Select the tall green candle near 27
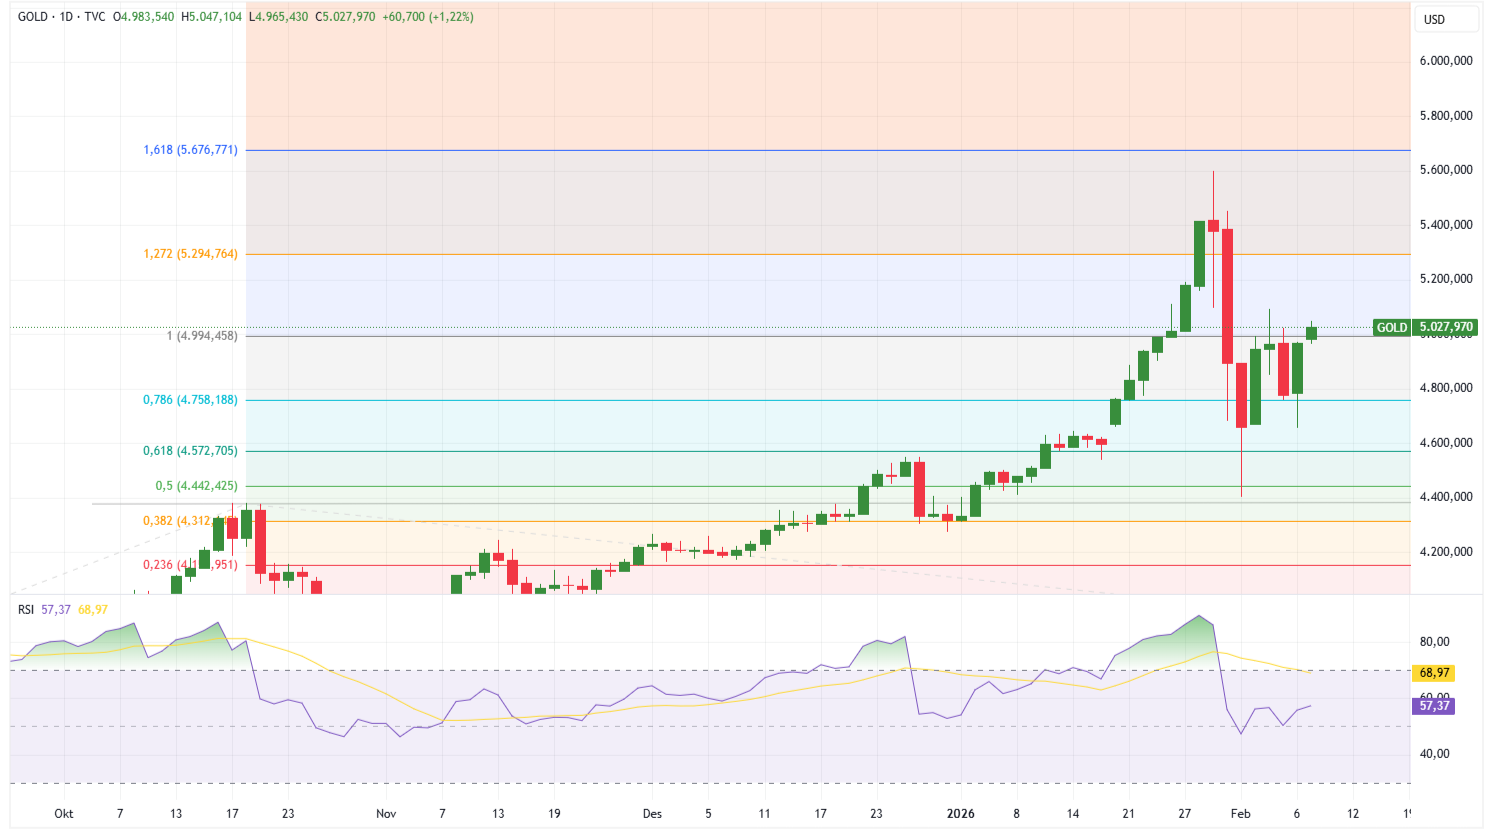1493x839 pixels. tap(1201, 255)
